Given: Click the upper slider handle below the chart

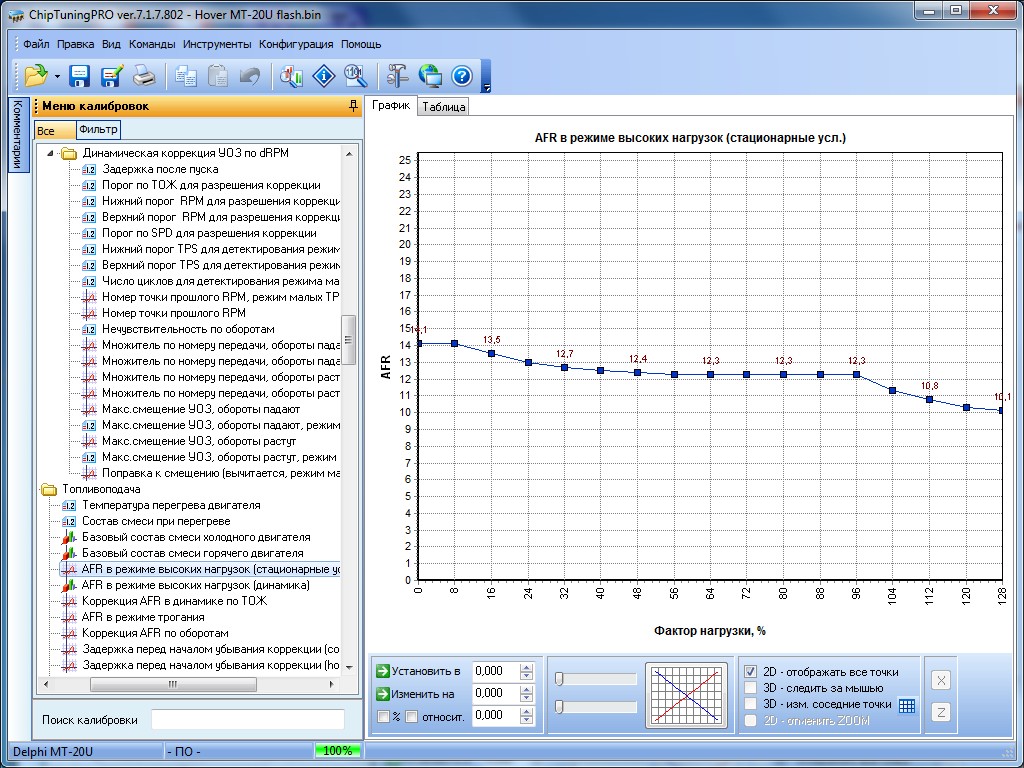Looking at the screenshot, I should pos(559,679).
